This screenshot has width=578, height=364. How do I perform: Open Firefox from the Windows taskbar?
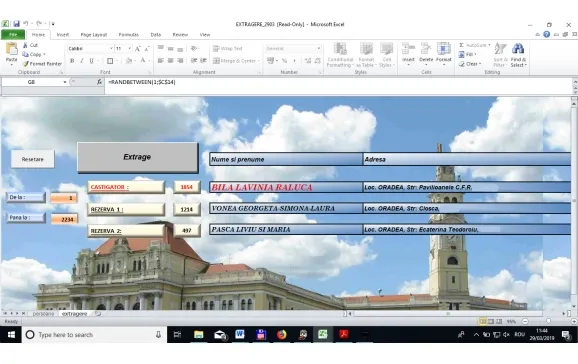[x=282, y=334]
